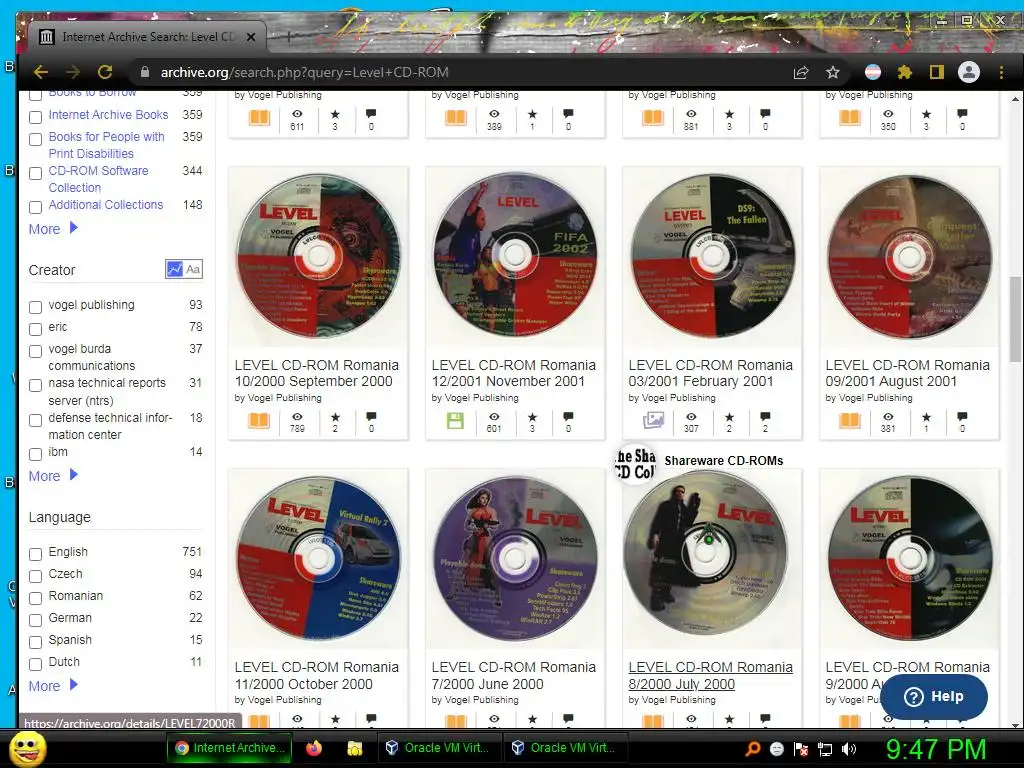
Task: Select the Internet Archive Search browser tab
Action: pyautogui.click(x=147, y=37)
